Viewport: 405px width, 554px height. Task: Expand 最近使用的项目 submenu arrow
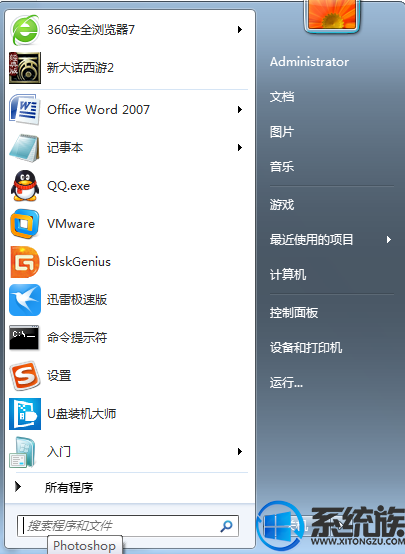click(389, 240)
